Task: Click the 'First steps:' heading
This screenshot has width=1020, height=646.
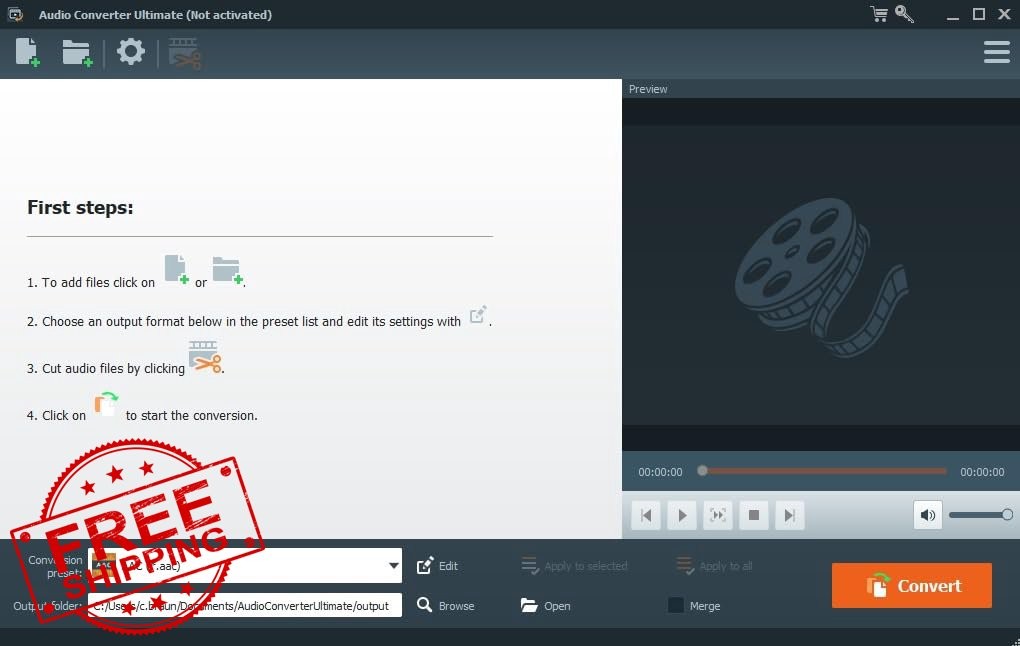Action: pyautogui.click(x=80, y=208)
